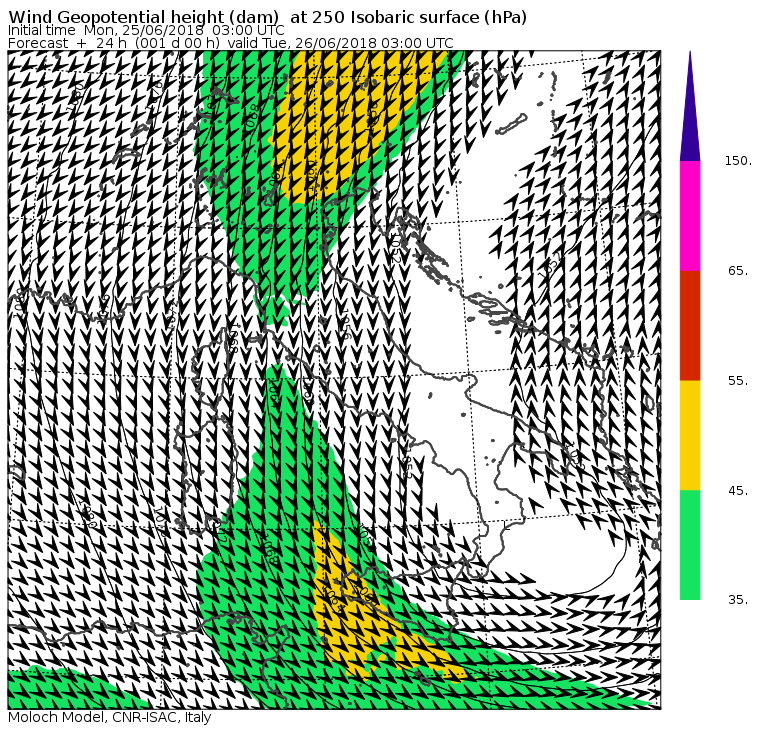Click the green band of the color legend

690,545
